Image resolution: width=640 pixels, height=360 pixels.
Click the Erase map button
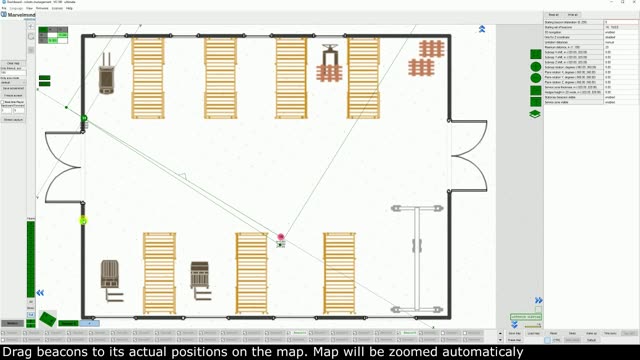pos(514,340)
